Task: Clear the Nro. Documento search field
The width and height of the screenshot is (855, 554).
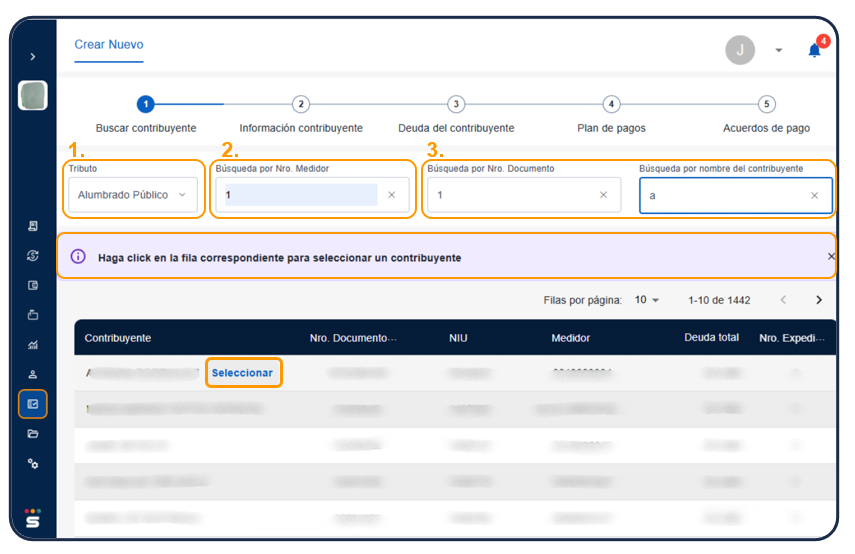Action: pyautogui.click(x=603, y=195)
